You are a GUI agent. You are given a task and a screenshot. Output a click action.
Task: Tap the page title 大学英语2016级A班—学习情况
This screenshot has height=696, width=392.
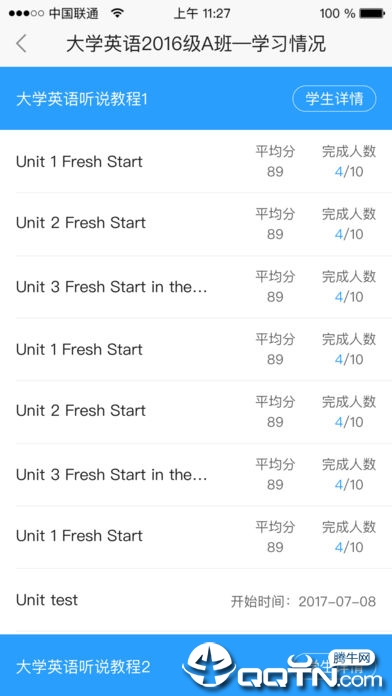click(196, 44)
